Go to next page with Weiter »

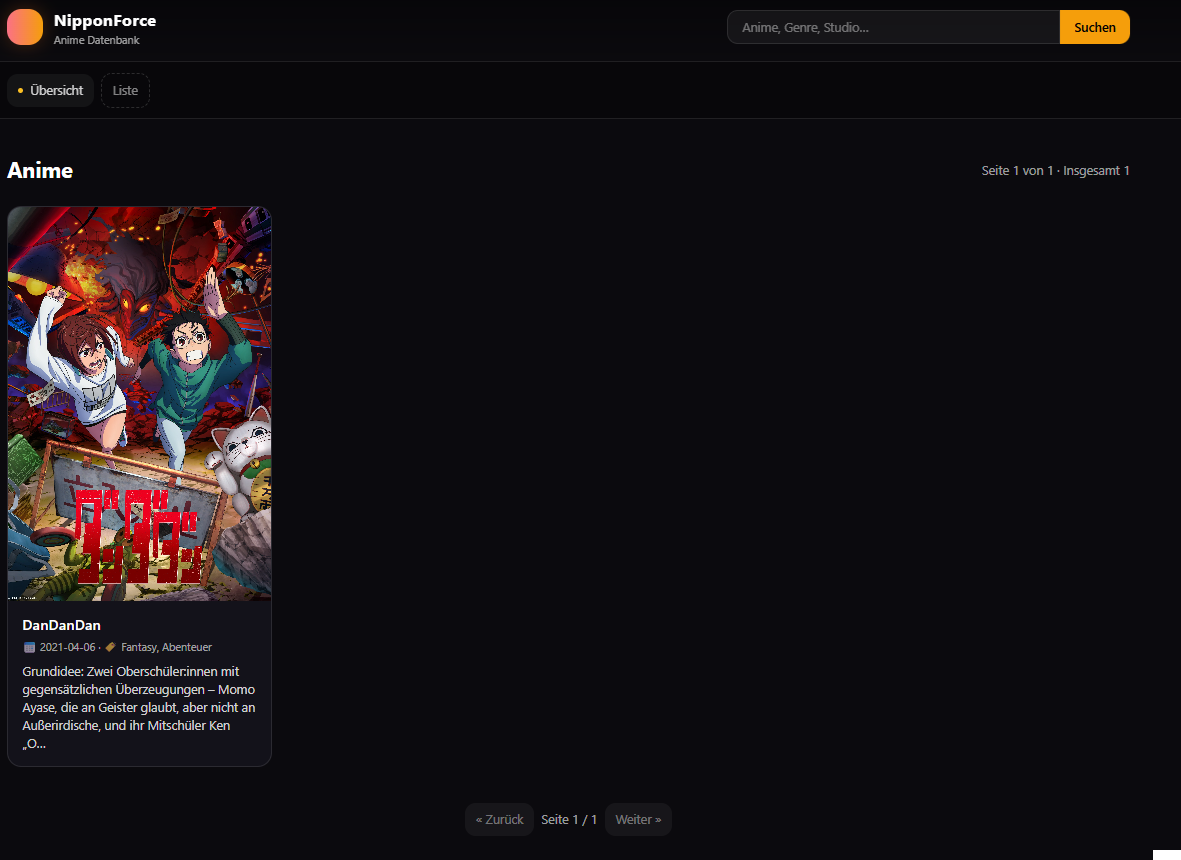coord(638,819)
